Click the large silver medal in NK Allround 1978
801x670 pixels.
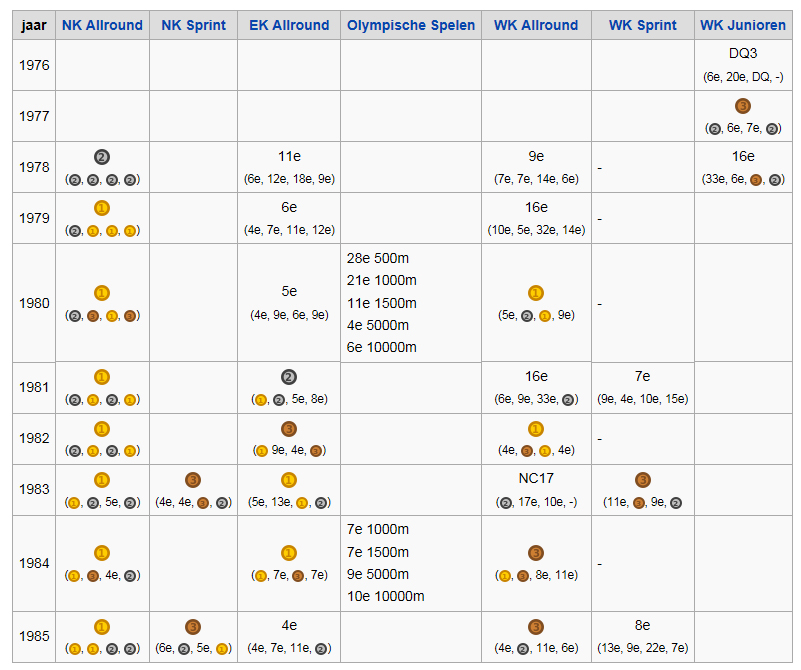tap(102, 157)
